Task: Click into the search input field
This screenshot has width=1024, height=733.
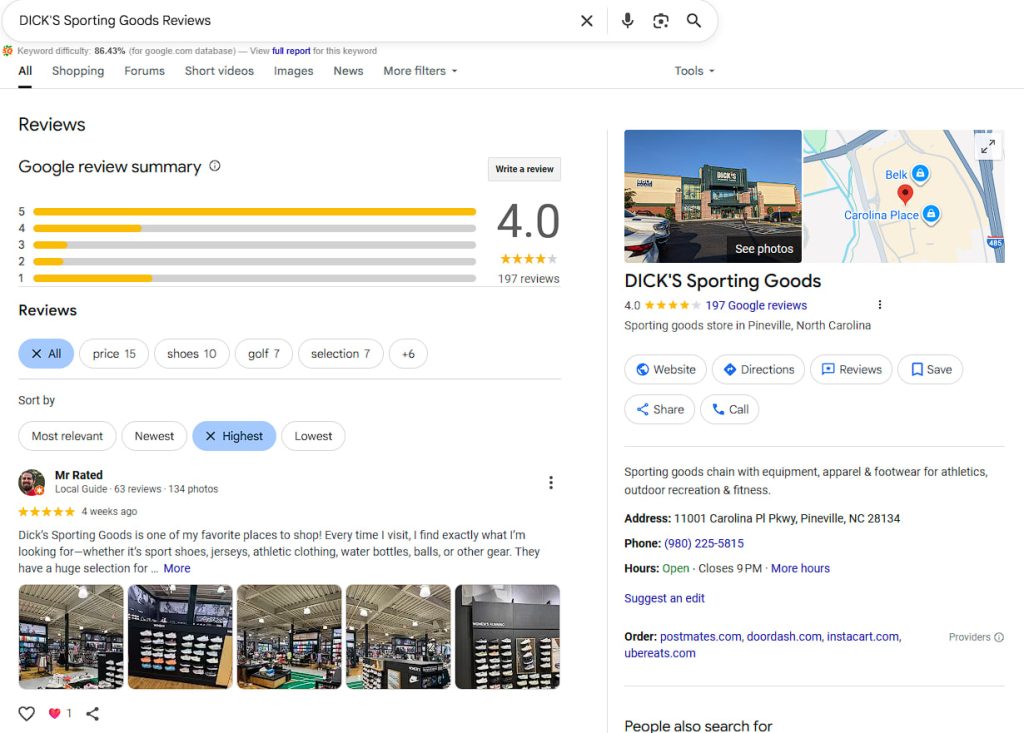Action: 294,21
